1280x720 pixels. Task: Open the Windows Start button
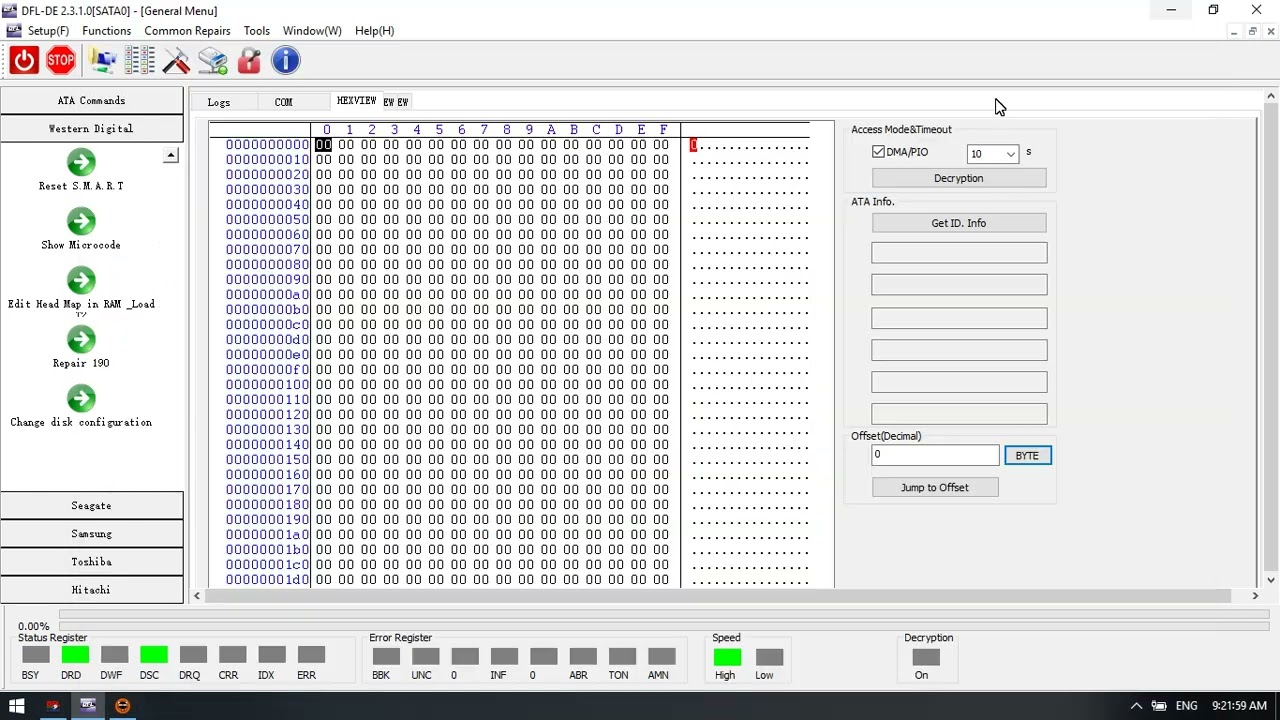(17, 706)
